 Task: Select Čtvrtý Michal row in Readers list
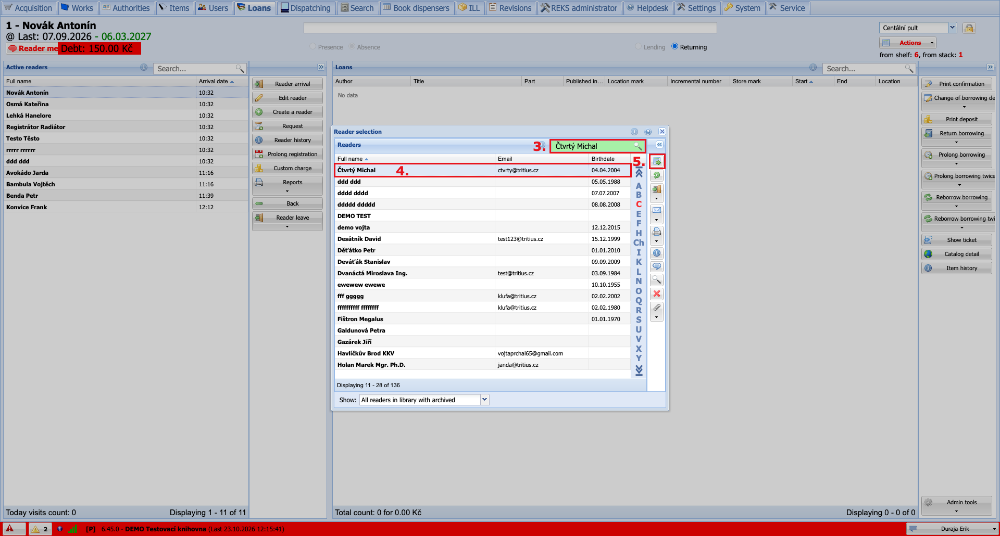(x=483, y=170)
